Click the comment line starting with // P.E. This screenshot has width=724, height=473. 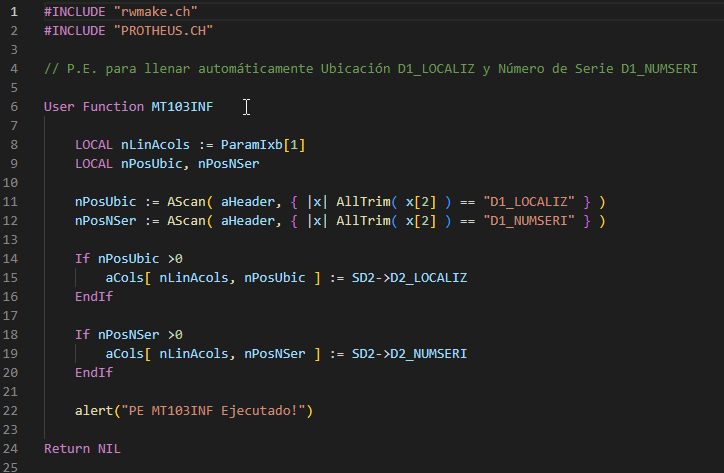click(x=371, y=69)
